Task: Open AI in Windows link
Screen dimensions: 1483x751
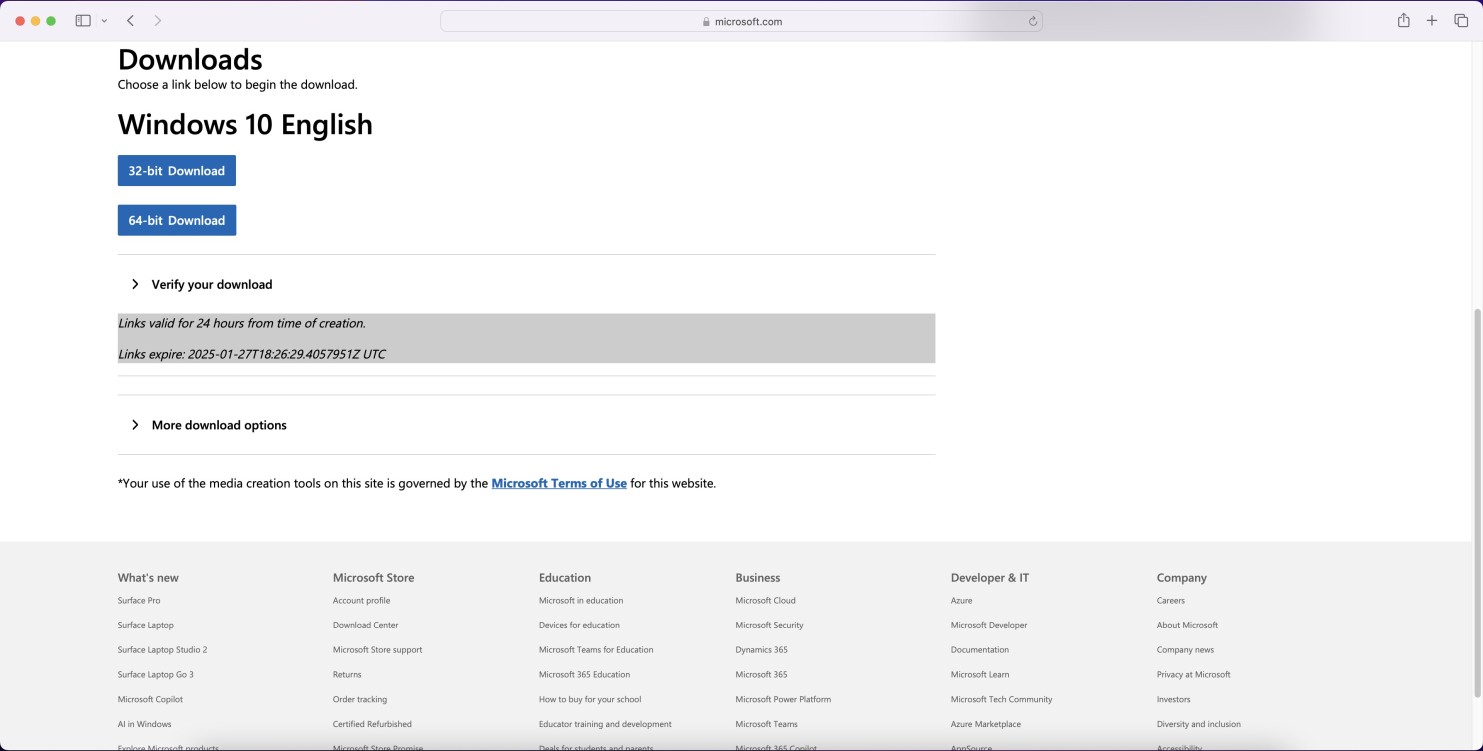Action: coord(145,724)
